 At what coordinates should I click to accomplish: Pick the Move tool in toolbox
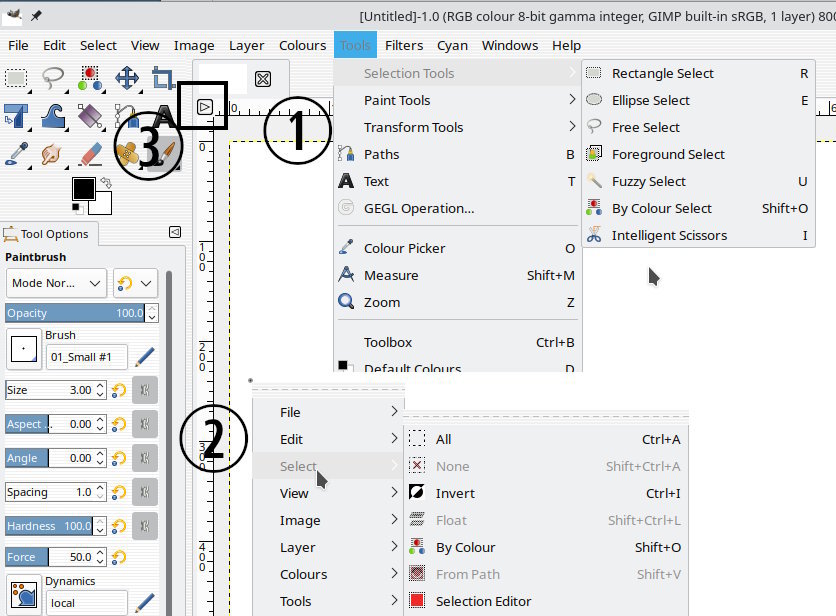pyautogui.click(x=127, y=78)
